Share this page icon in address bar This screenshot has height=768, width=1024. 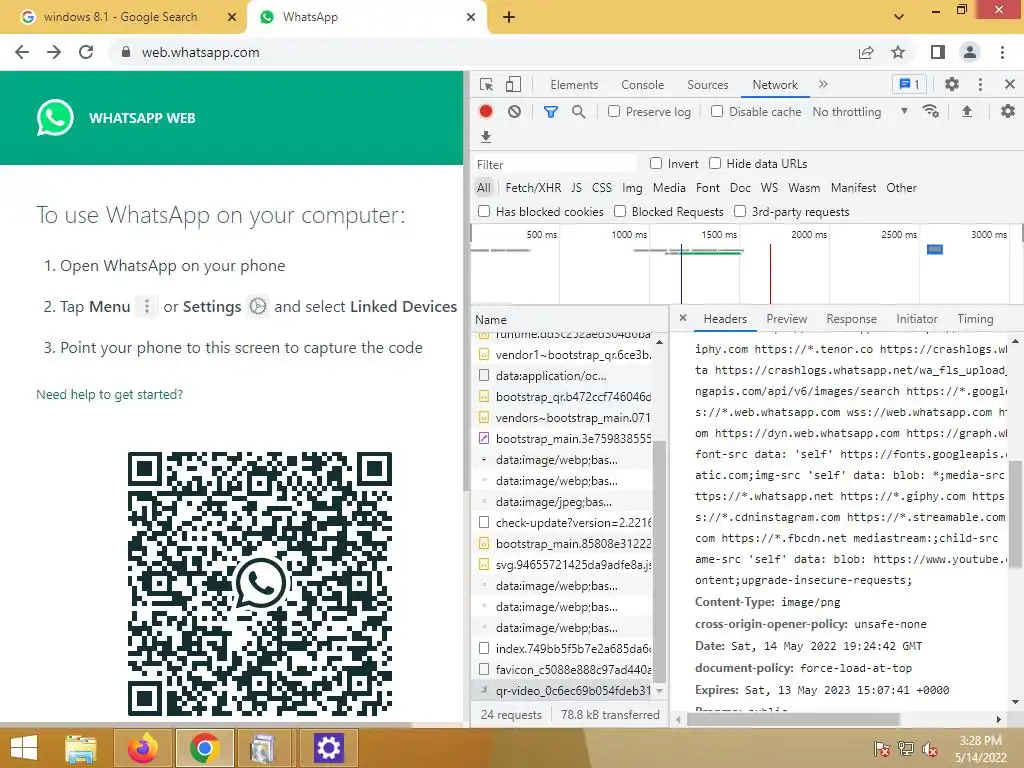coord(866,52)
